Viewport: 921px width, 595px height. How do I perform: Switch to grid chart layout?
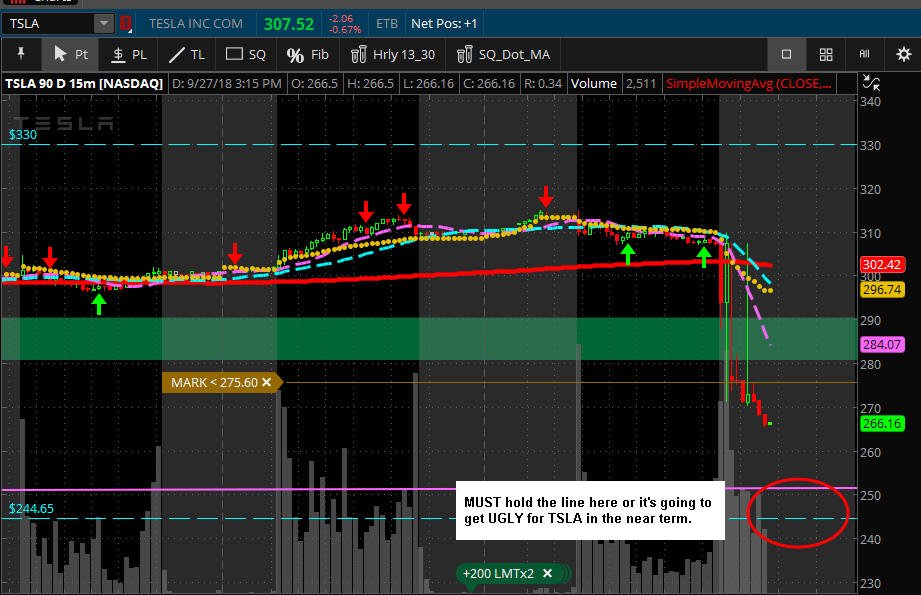(826, 55)
